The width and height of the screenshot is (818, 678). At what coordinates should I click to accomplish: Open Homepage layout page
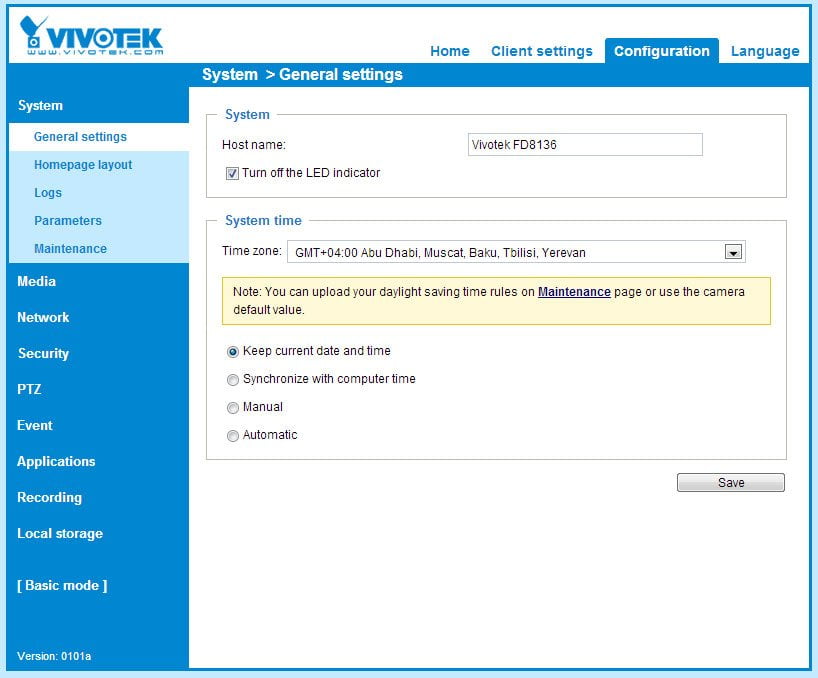coord(83,165)
